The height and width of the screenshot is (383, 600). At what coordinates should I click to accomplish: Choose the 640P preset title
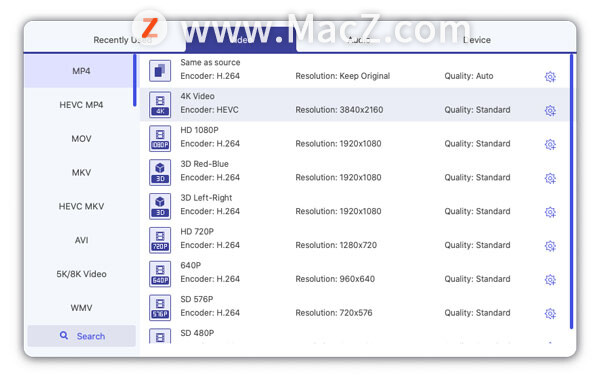tap(191, 265)
